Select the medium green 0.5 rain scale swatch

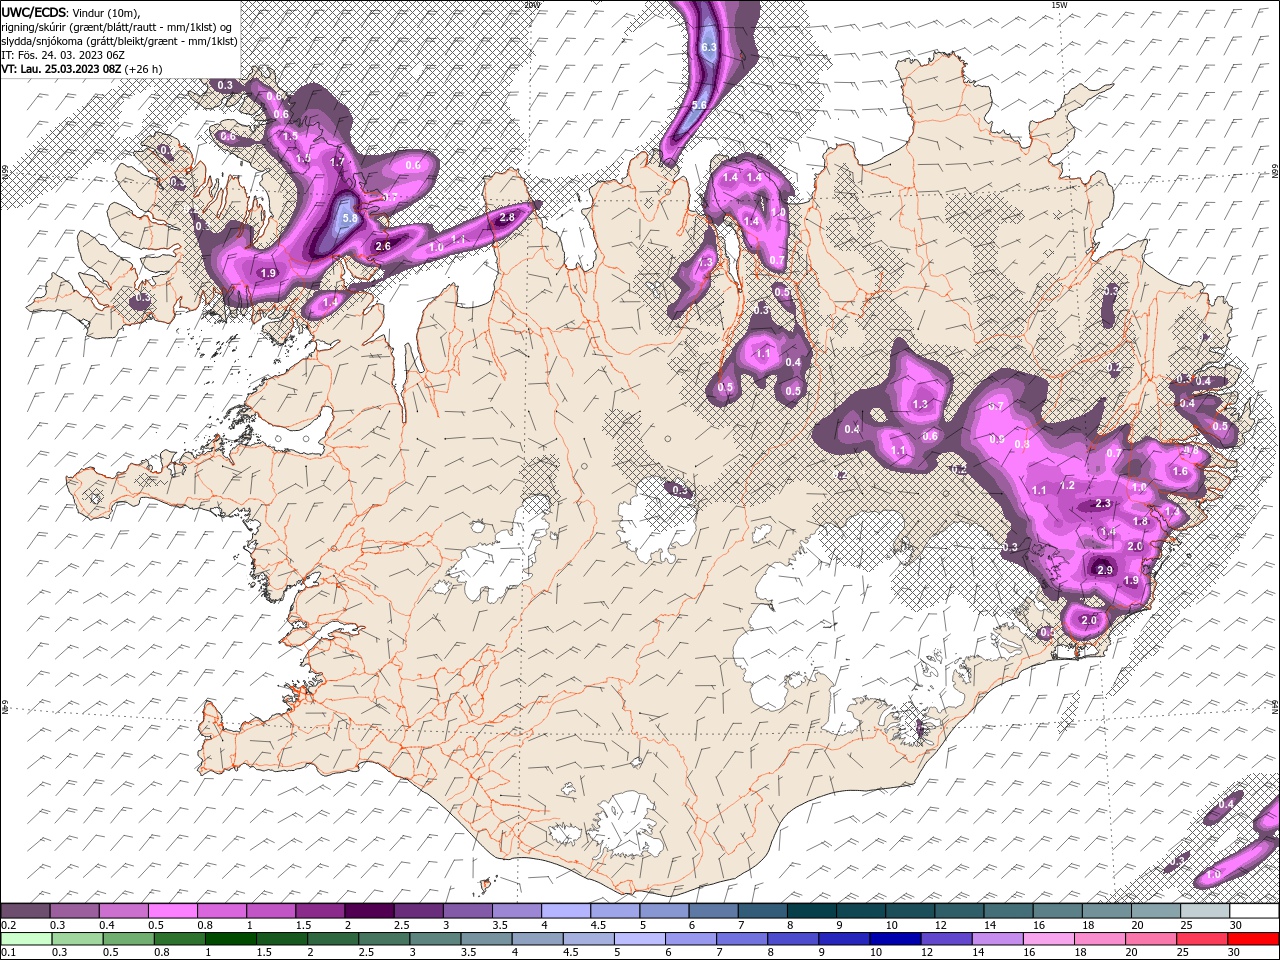click(128, 939)
